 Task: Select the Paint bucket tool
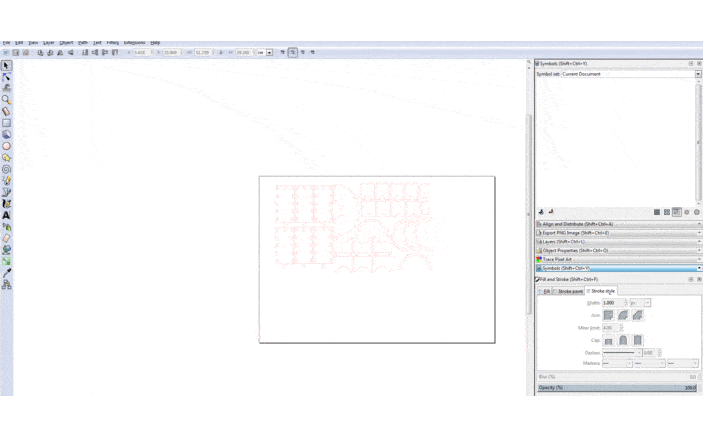tap(6, 250)
